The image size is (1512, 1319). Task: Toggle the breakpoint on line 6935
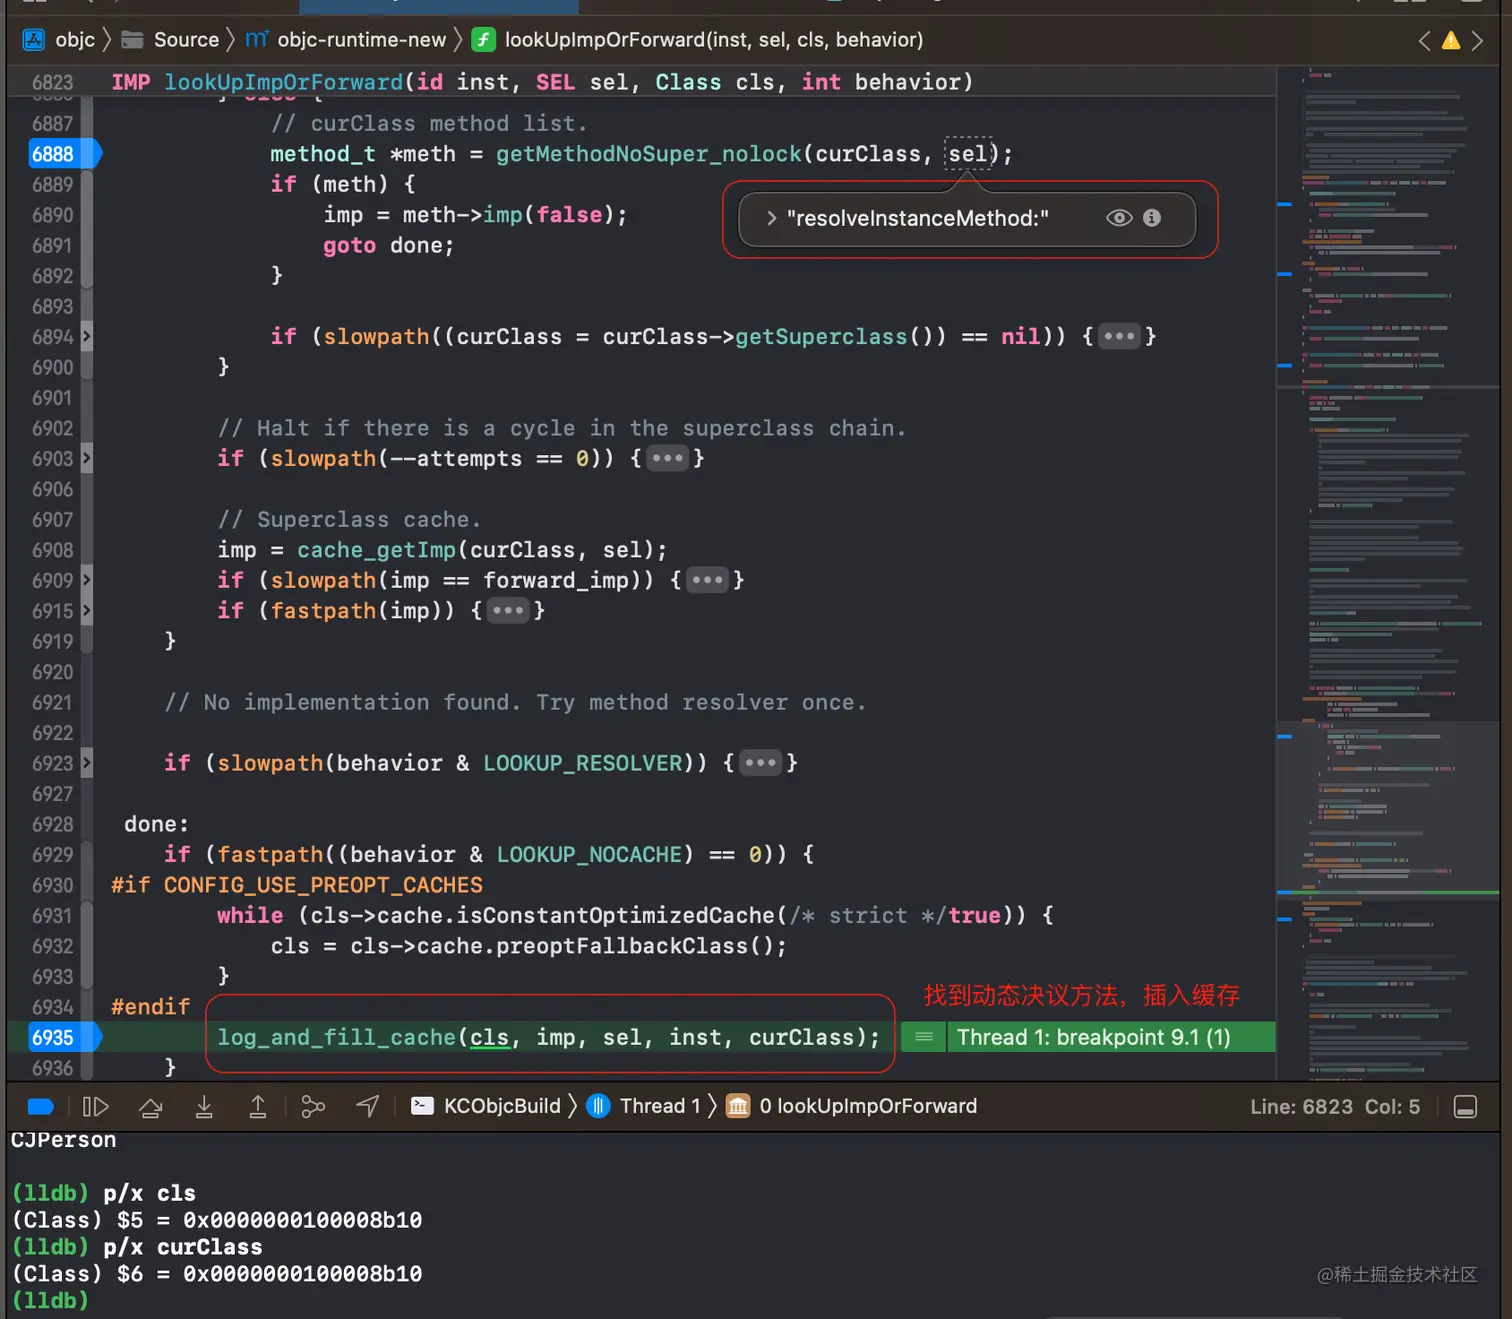(64, 1038)
